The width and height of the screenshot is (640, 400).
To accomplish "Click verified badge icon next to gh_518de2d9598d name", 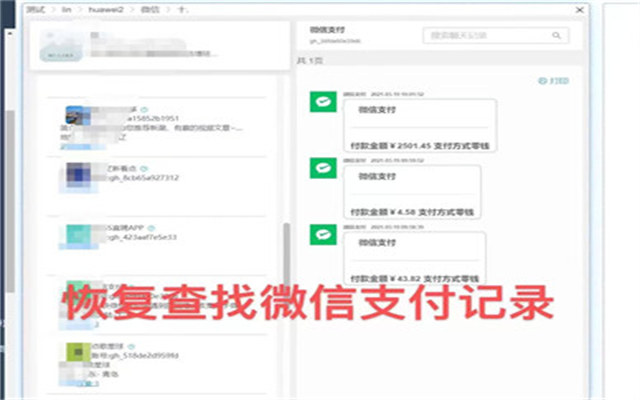I will (131, 347).
